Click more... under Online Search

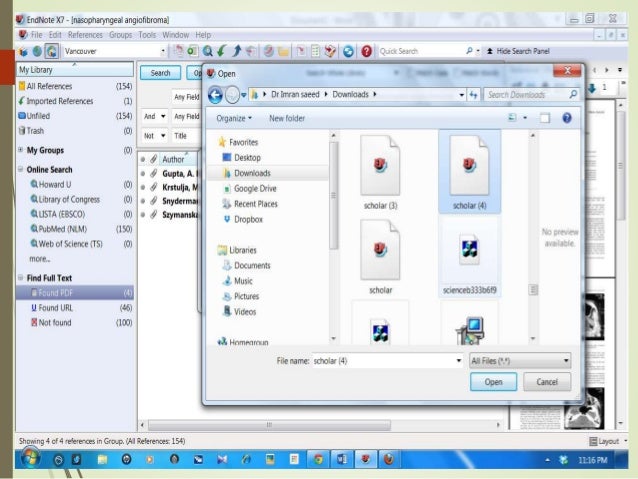(39, 259)
